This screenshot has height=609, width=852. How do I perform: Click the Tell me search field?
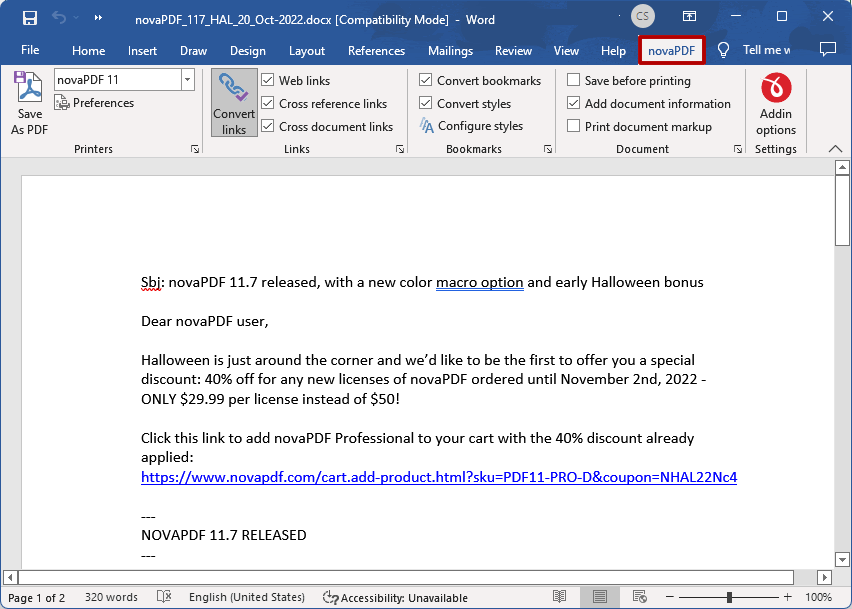[x=767, y=50]
